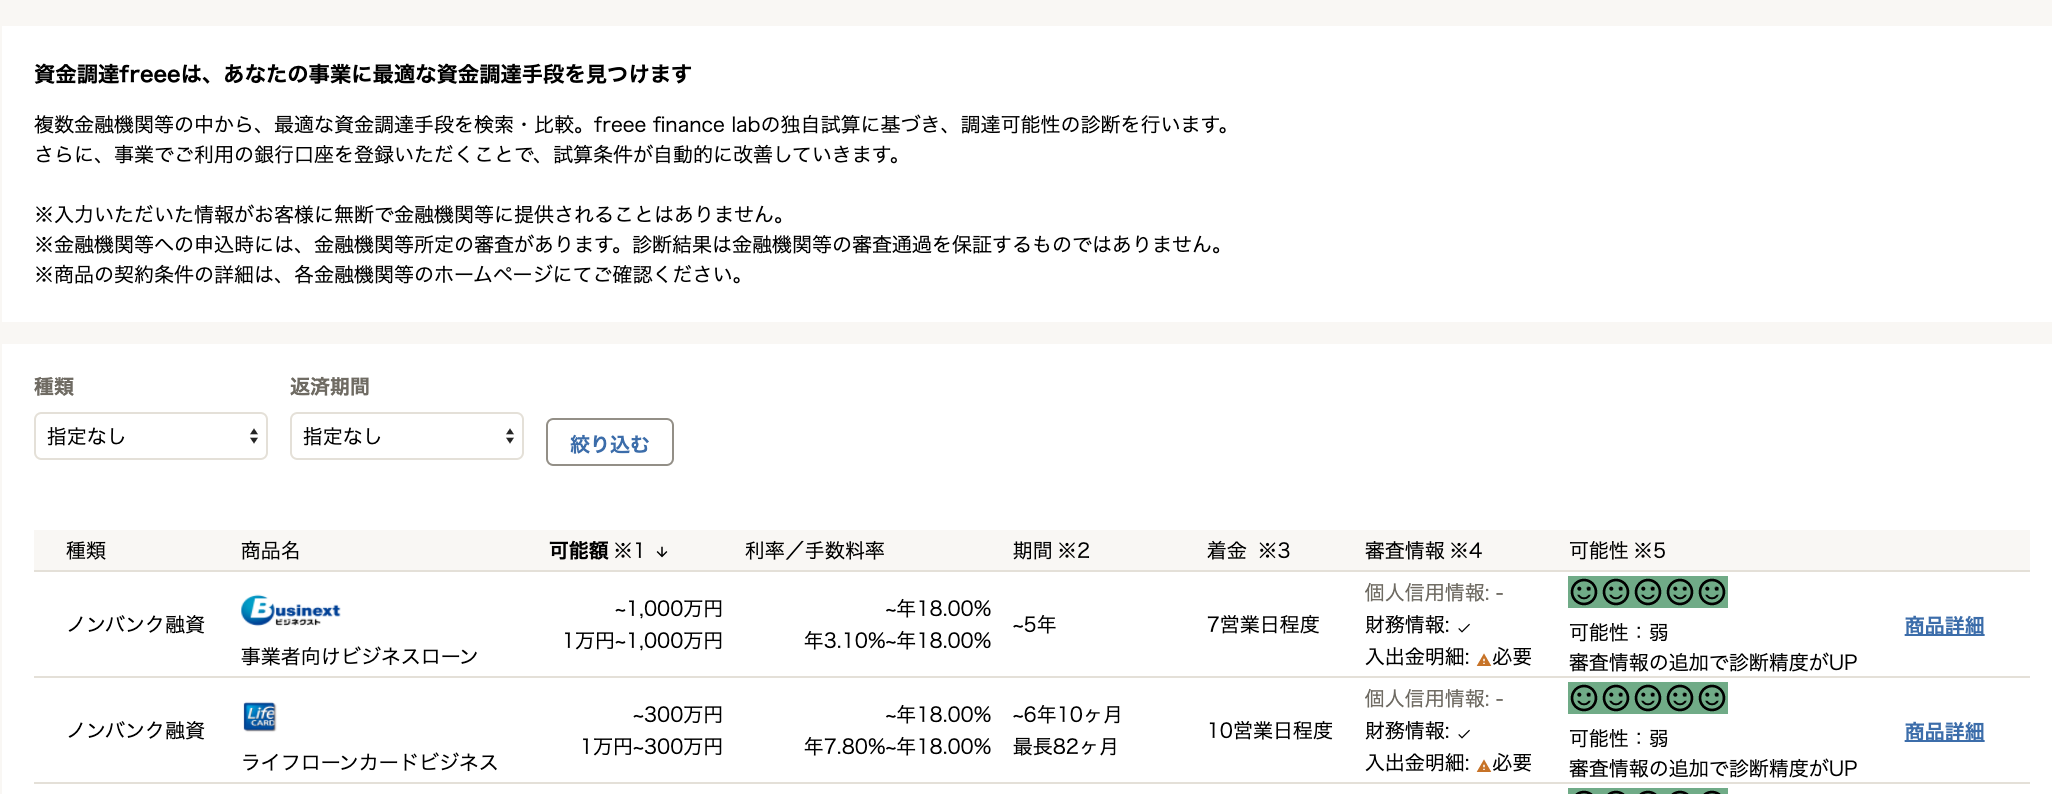Click the 絞り込む filter button

click(610, 442)
